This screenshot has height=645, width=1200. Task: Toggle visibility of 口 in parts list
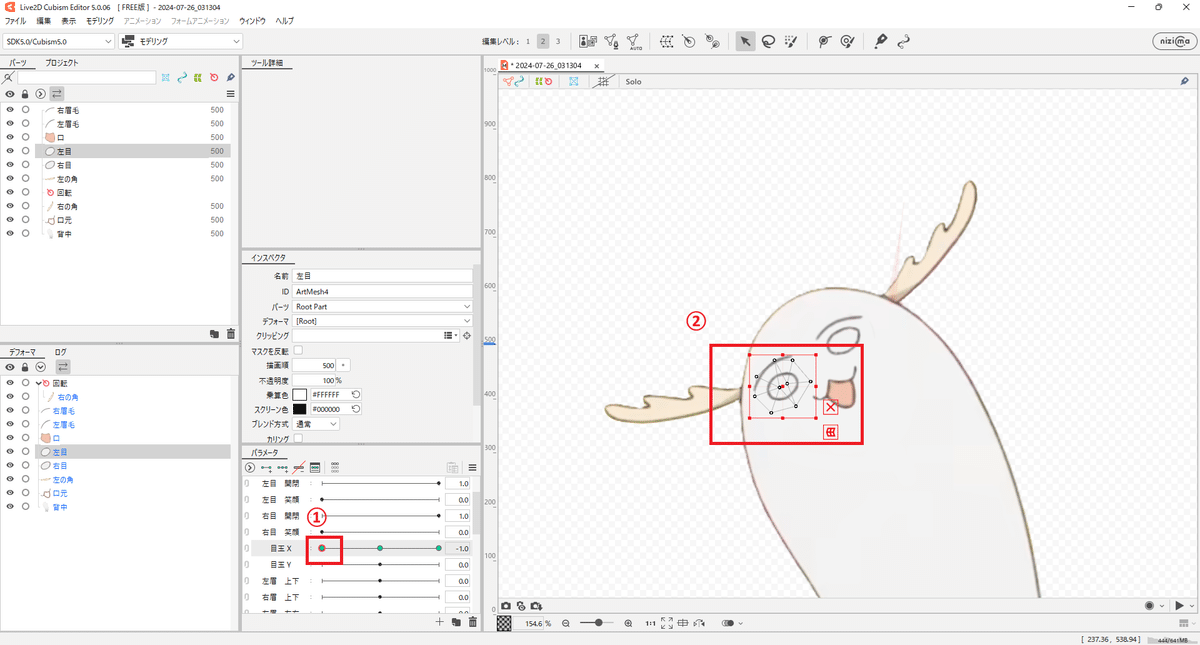tap(10, 137)
